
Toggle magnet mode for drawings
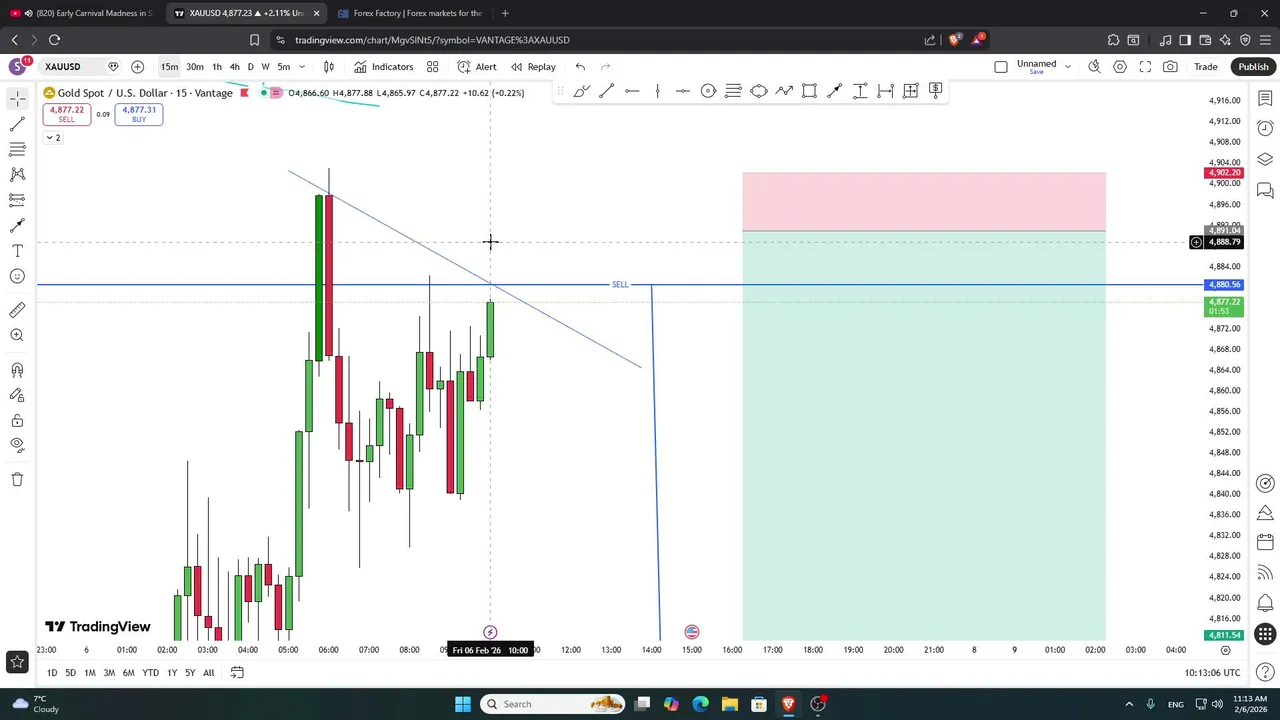click(17, 370)
